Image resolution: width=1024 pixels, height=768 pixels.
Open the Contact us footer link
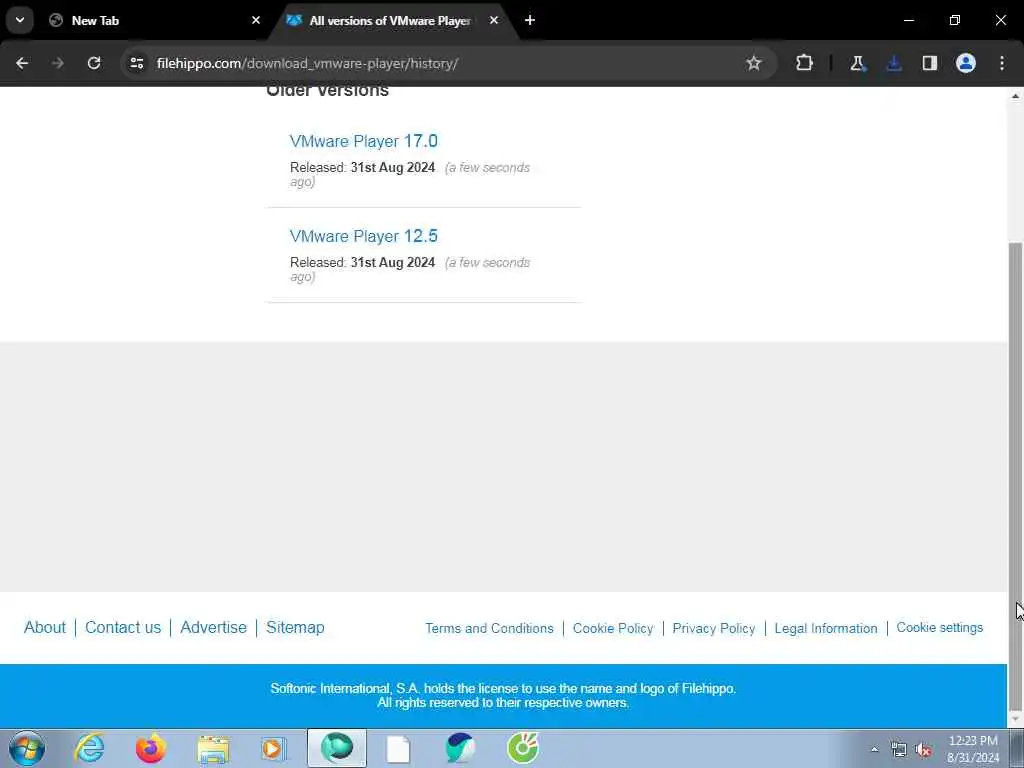[123, 628]
